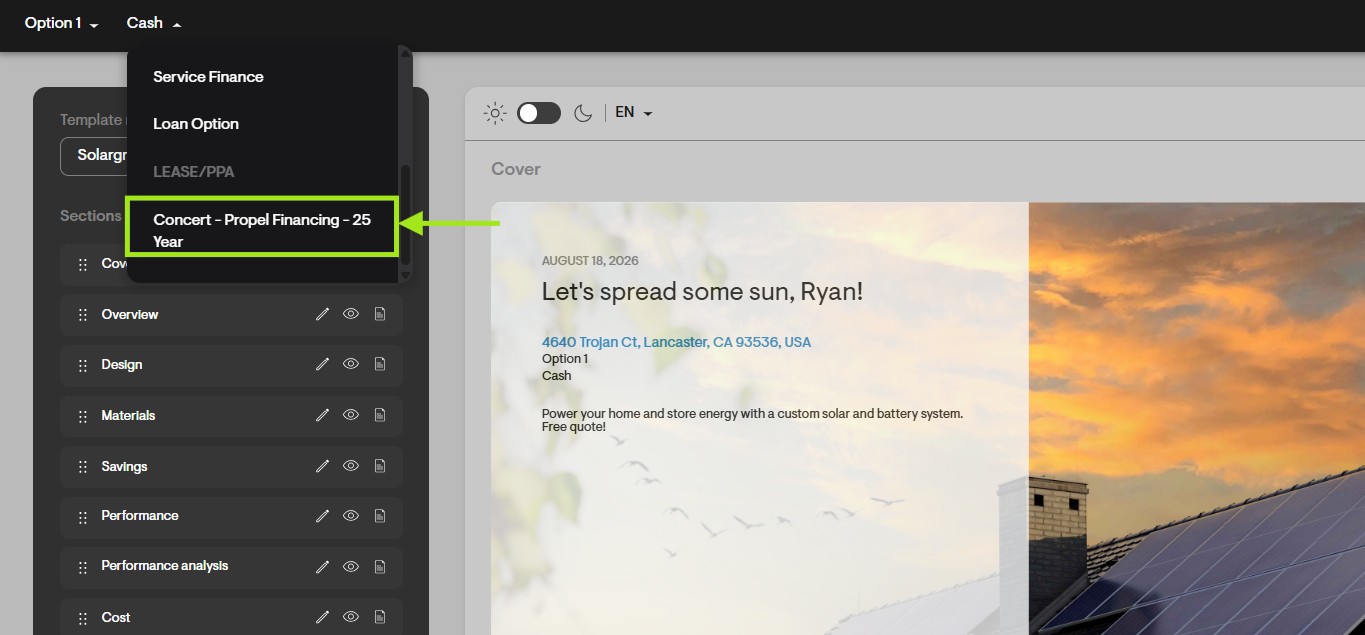The height and width of the screenshot is (635, 1365).
Task: Toggle visibility of the Overview section
Action: click(x=351, y=314)
